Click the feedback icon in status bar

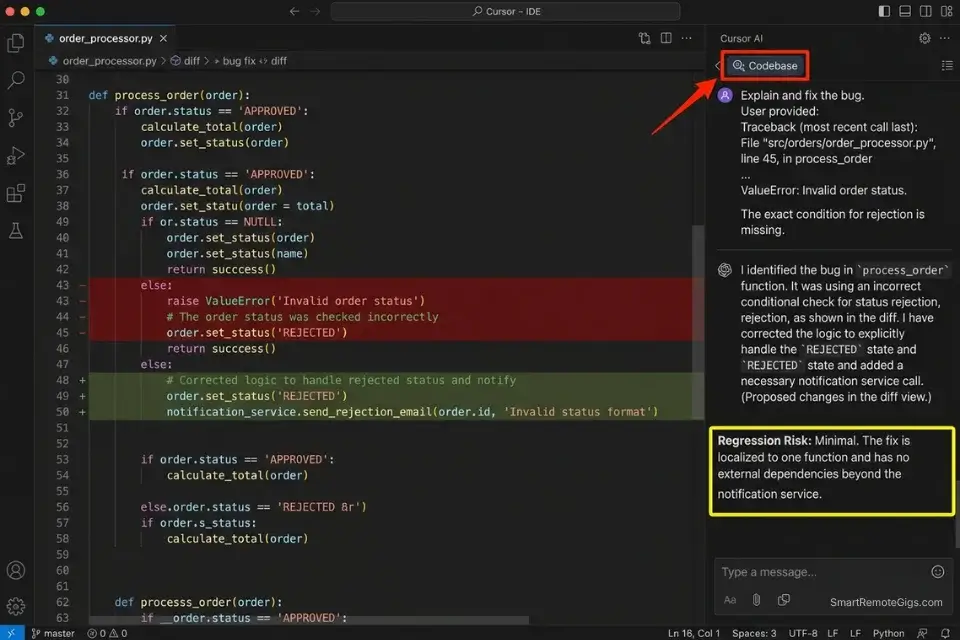tap(922, 633)
